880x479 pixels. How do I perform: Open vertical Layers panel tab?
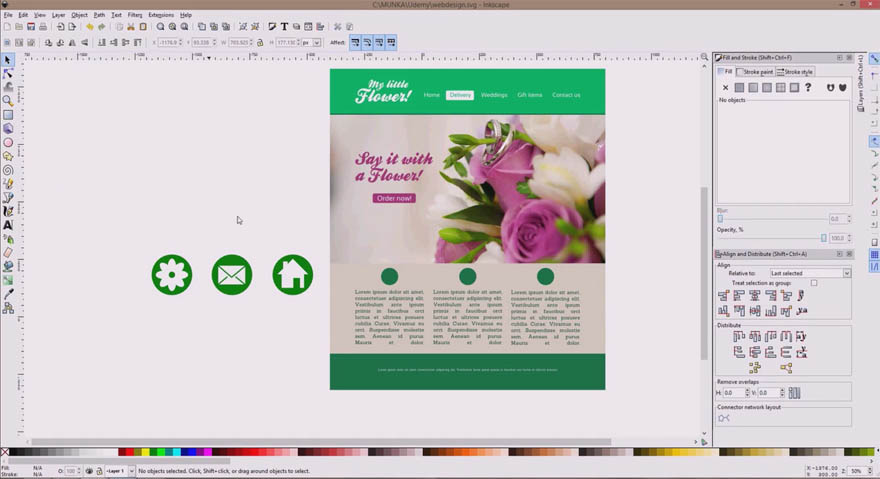(x=861, y=83)
